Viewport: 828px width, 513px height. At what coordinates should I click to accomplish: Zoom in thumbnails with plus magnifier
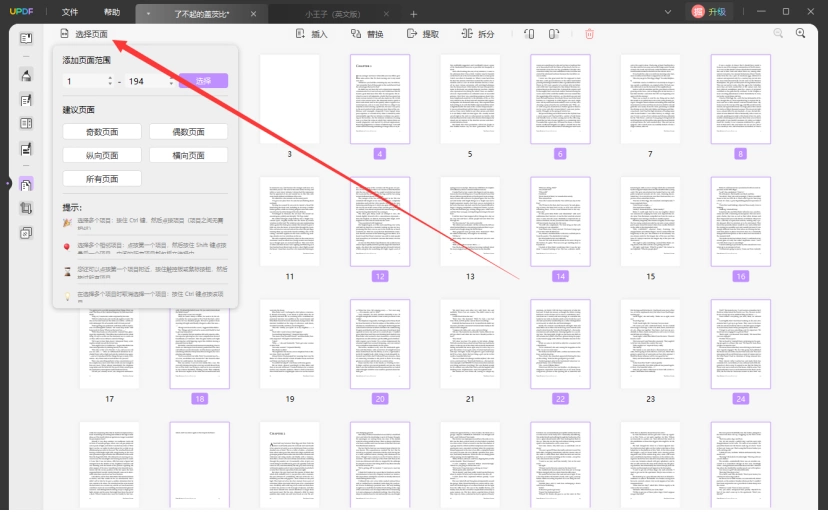(x=801, y=33)
